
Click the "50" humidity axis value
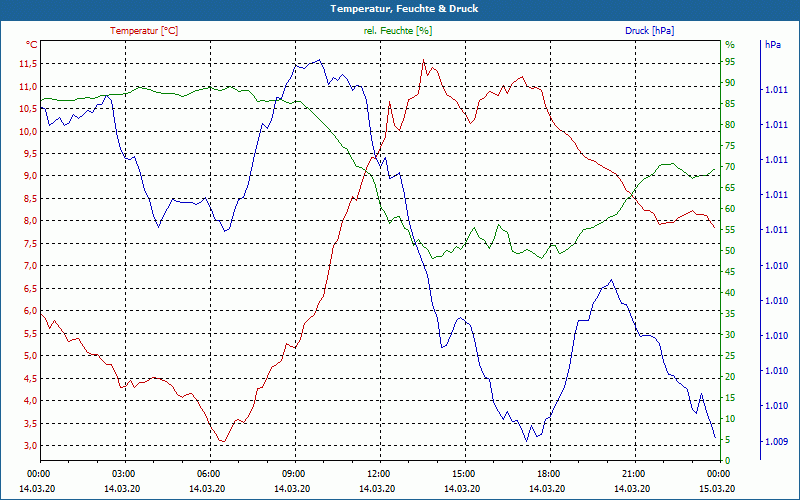tap(730, 251)
